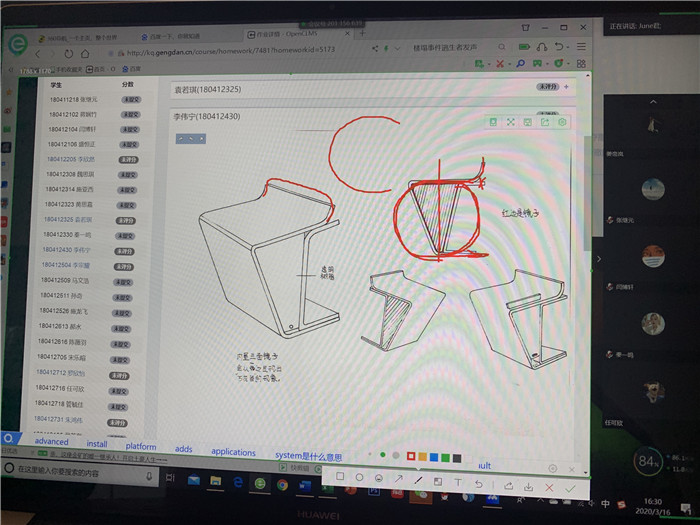Choose the arrow drawing tool
Image resolution: width=700 pixels, height=525 pixels.
coord(398,479)
